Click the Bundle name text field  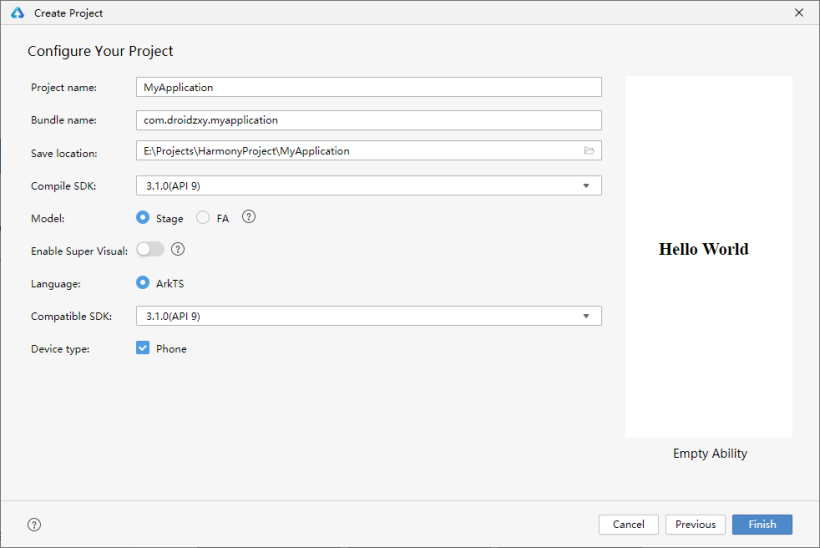pyautogui.click(x=369, y=120)
